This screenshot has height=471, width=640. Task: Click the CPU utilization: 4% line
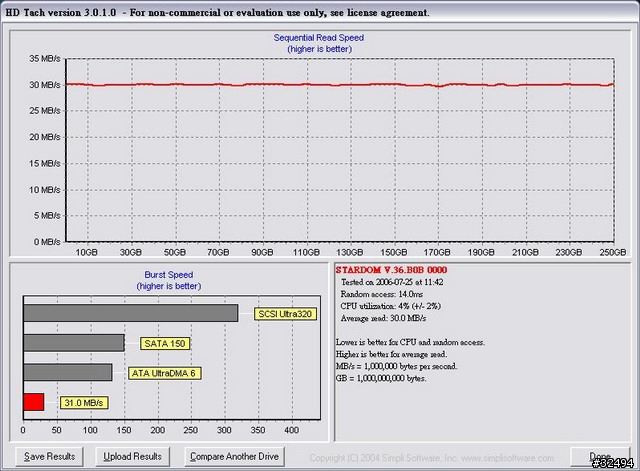pos(391,306)
